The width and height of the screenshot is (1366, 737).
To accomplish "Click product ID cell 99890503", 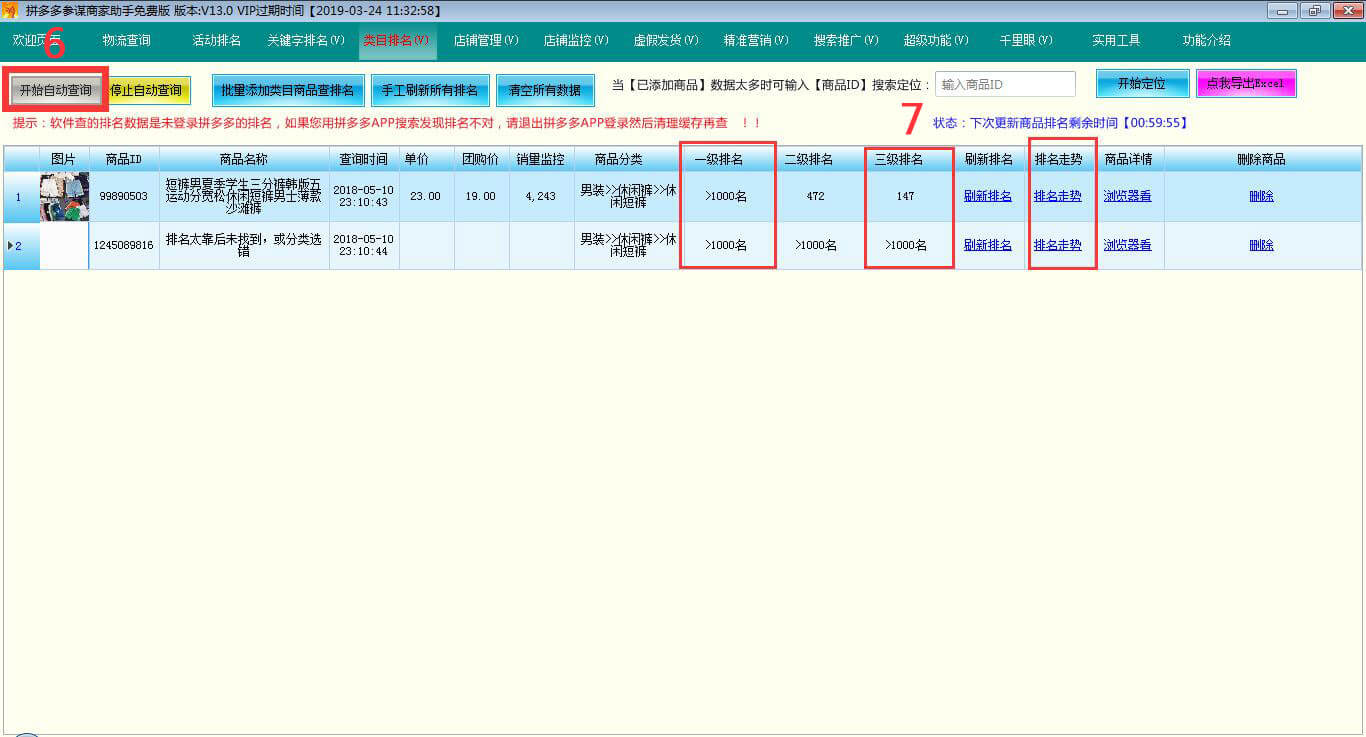I will pyautogui.click(x=124, y=196).
